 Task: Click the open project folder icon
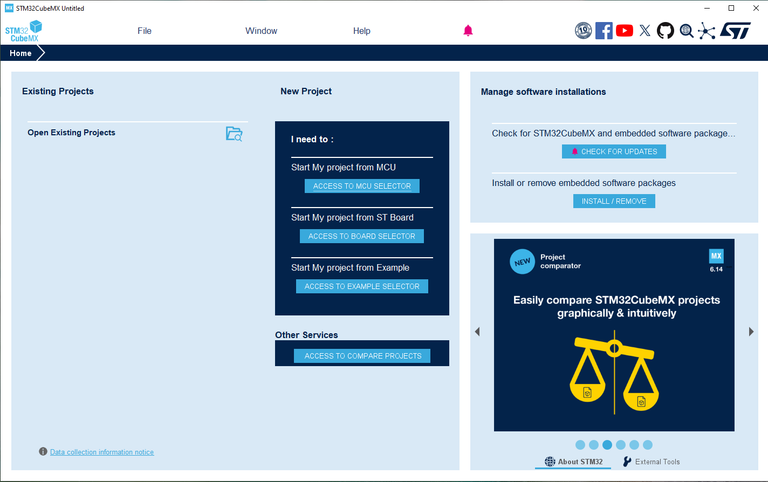coord(234,134)
